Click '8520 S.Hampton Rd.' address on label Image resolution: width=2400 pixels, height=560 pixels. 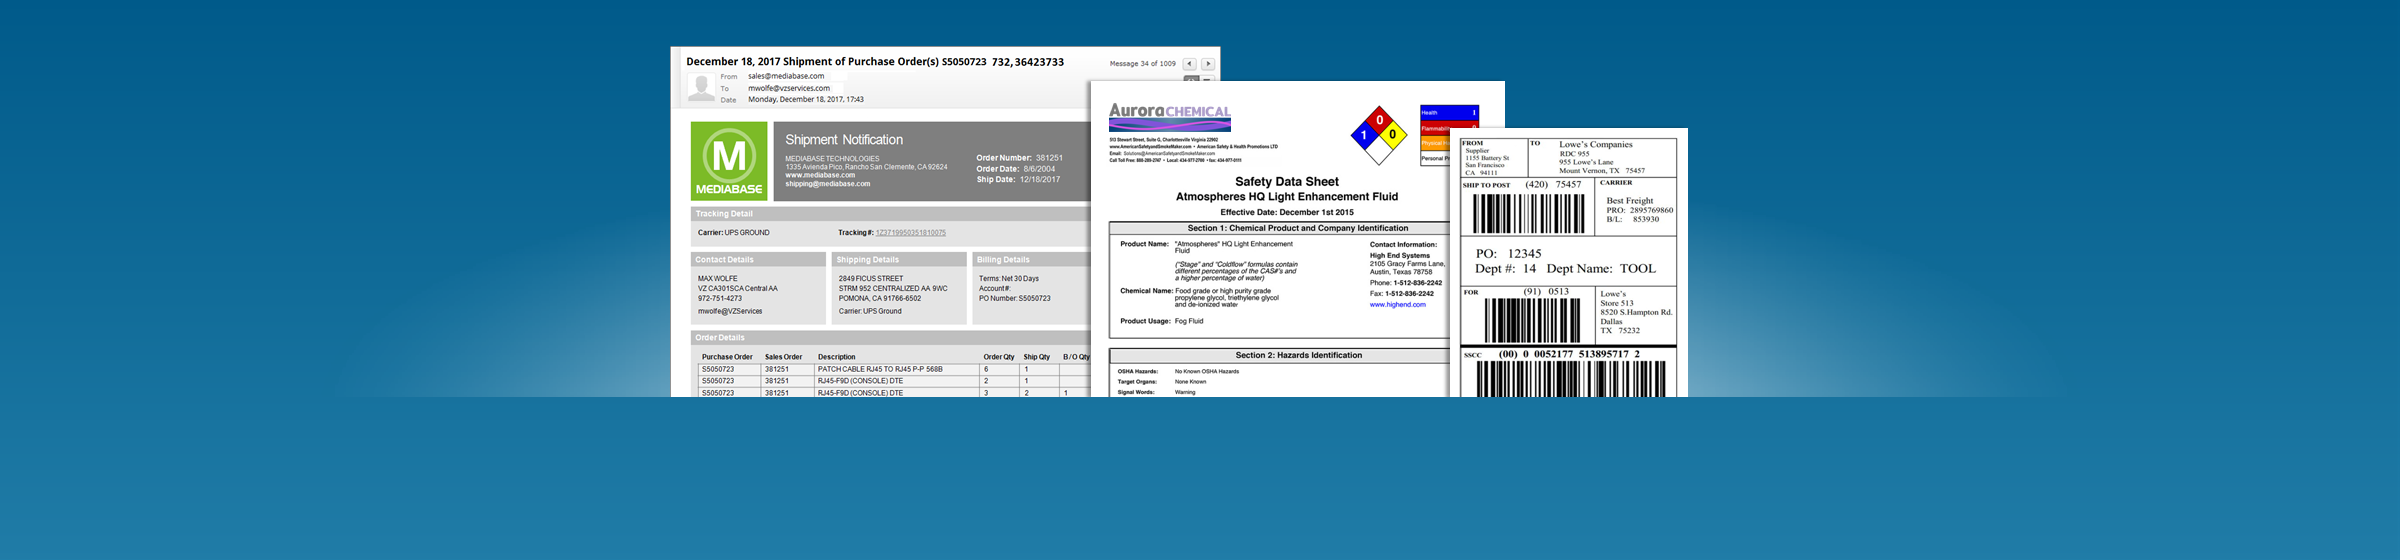pos(1636,312)
